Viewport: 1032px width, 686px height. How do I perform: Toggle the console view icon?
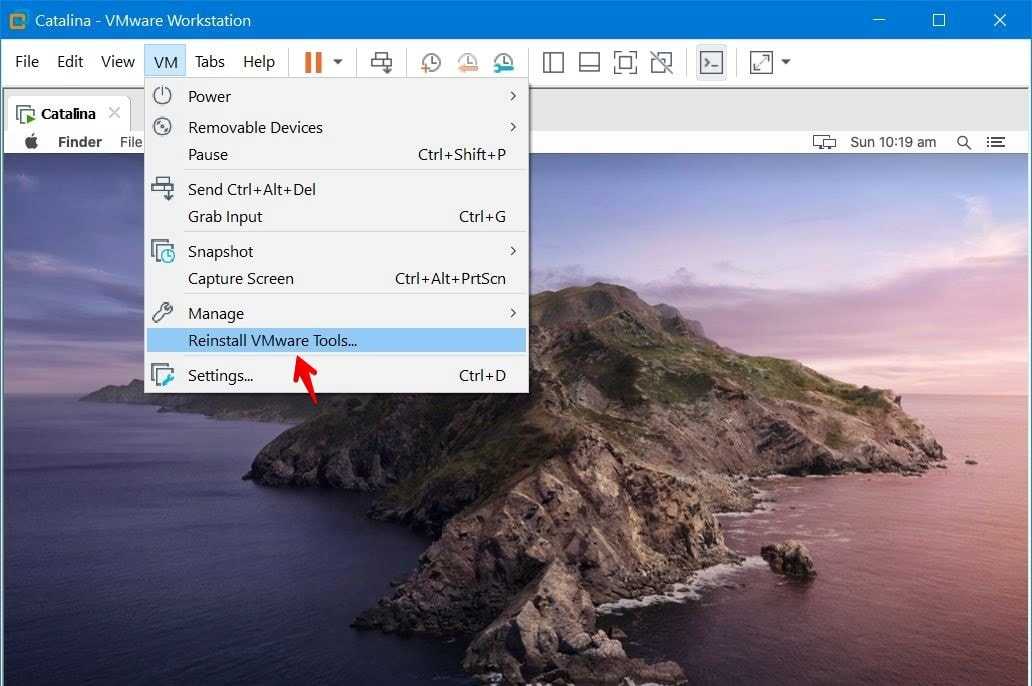tap(711, 63)
